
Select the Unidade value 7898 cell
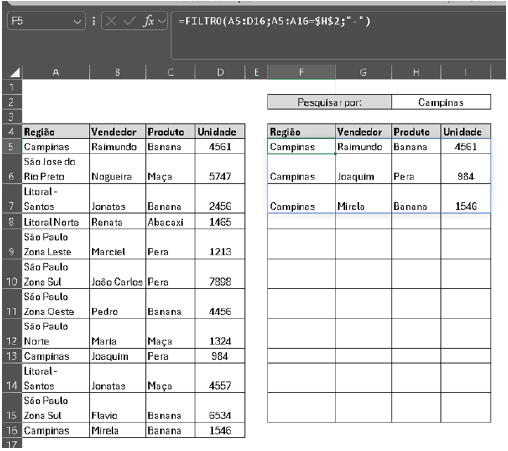tap(220, 274)
